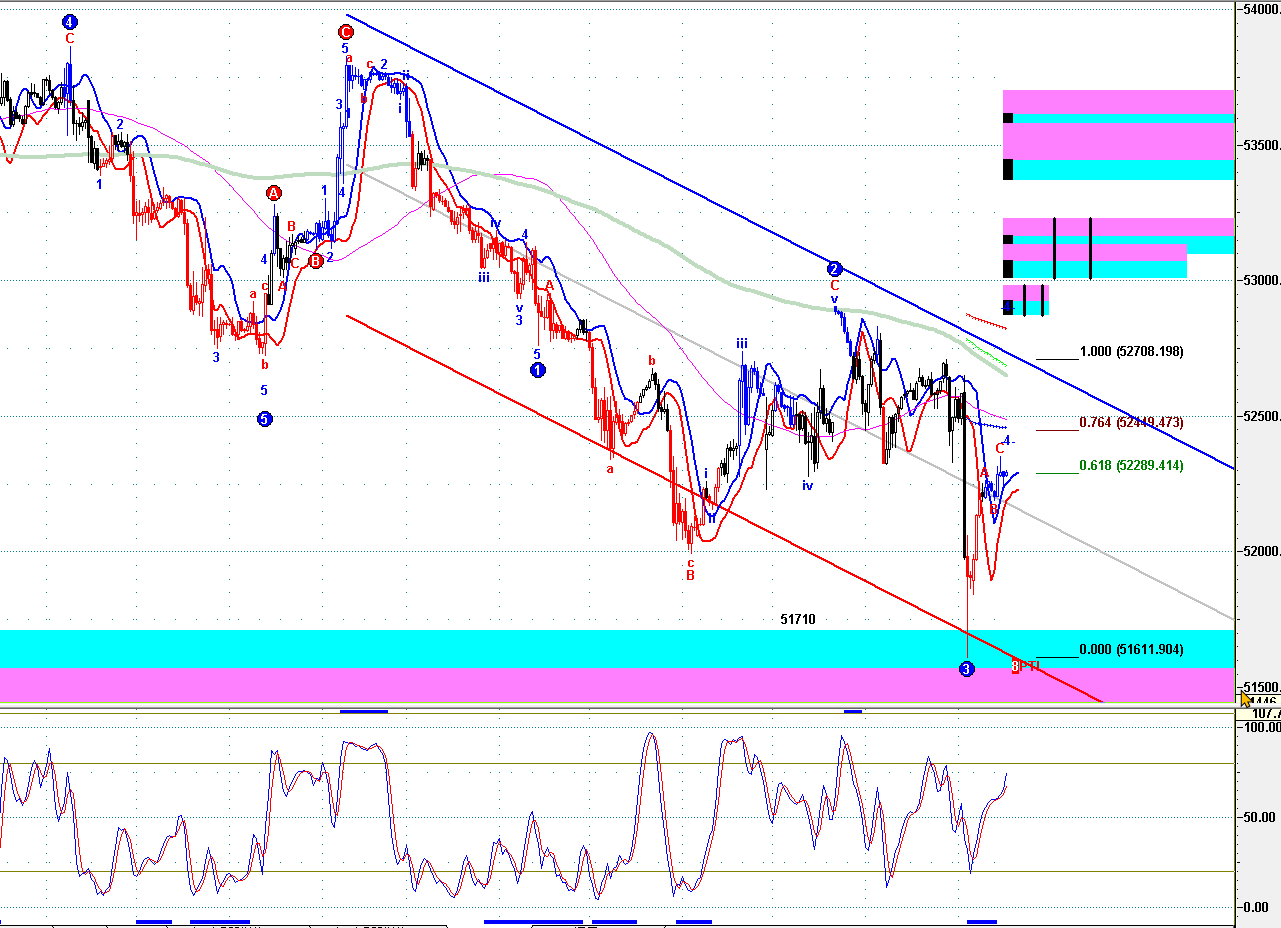Select blue circled wave 2 near trendline

[x=835, y=268]
